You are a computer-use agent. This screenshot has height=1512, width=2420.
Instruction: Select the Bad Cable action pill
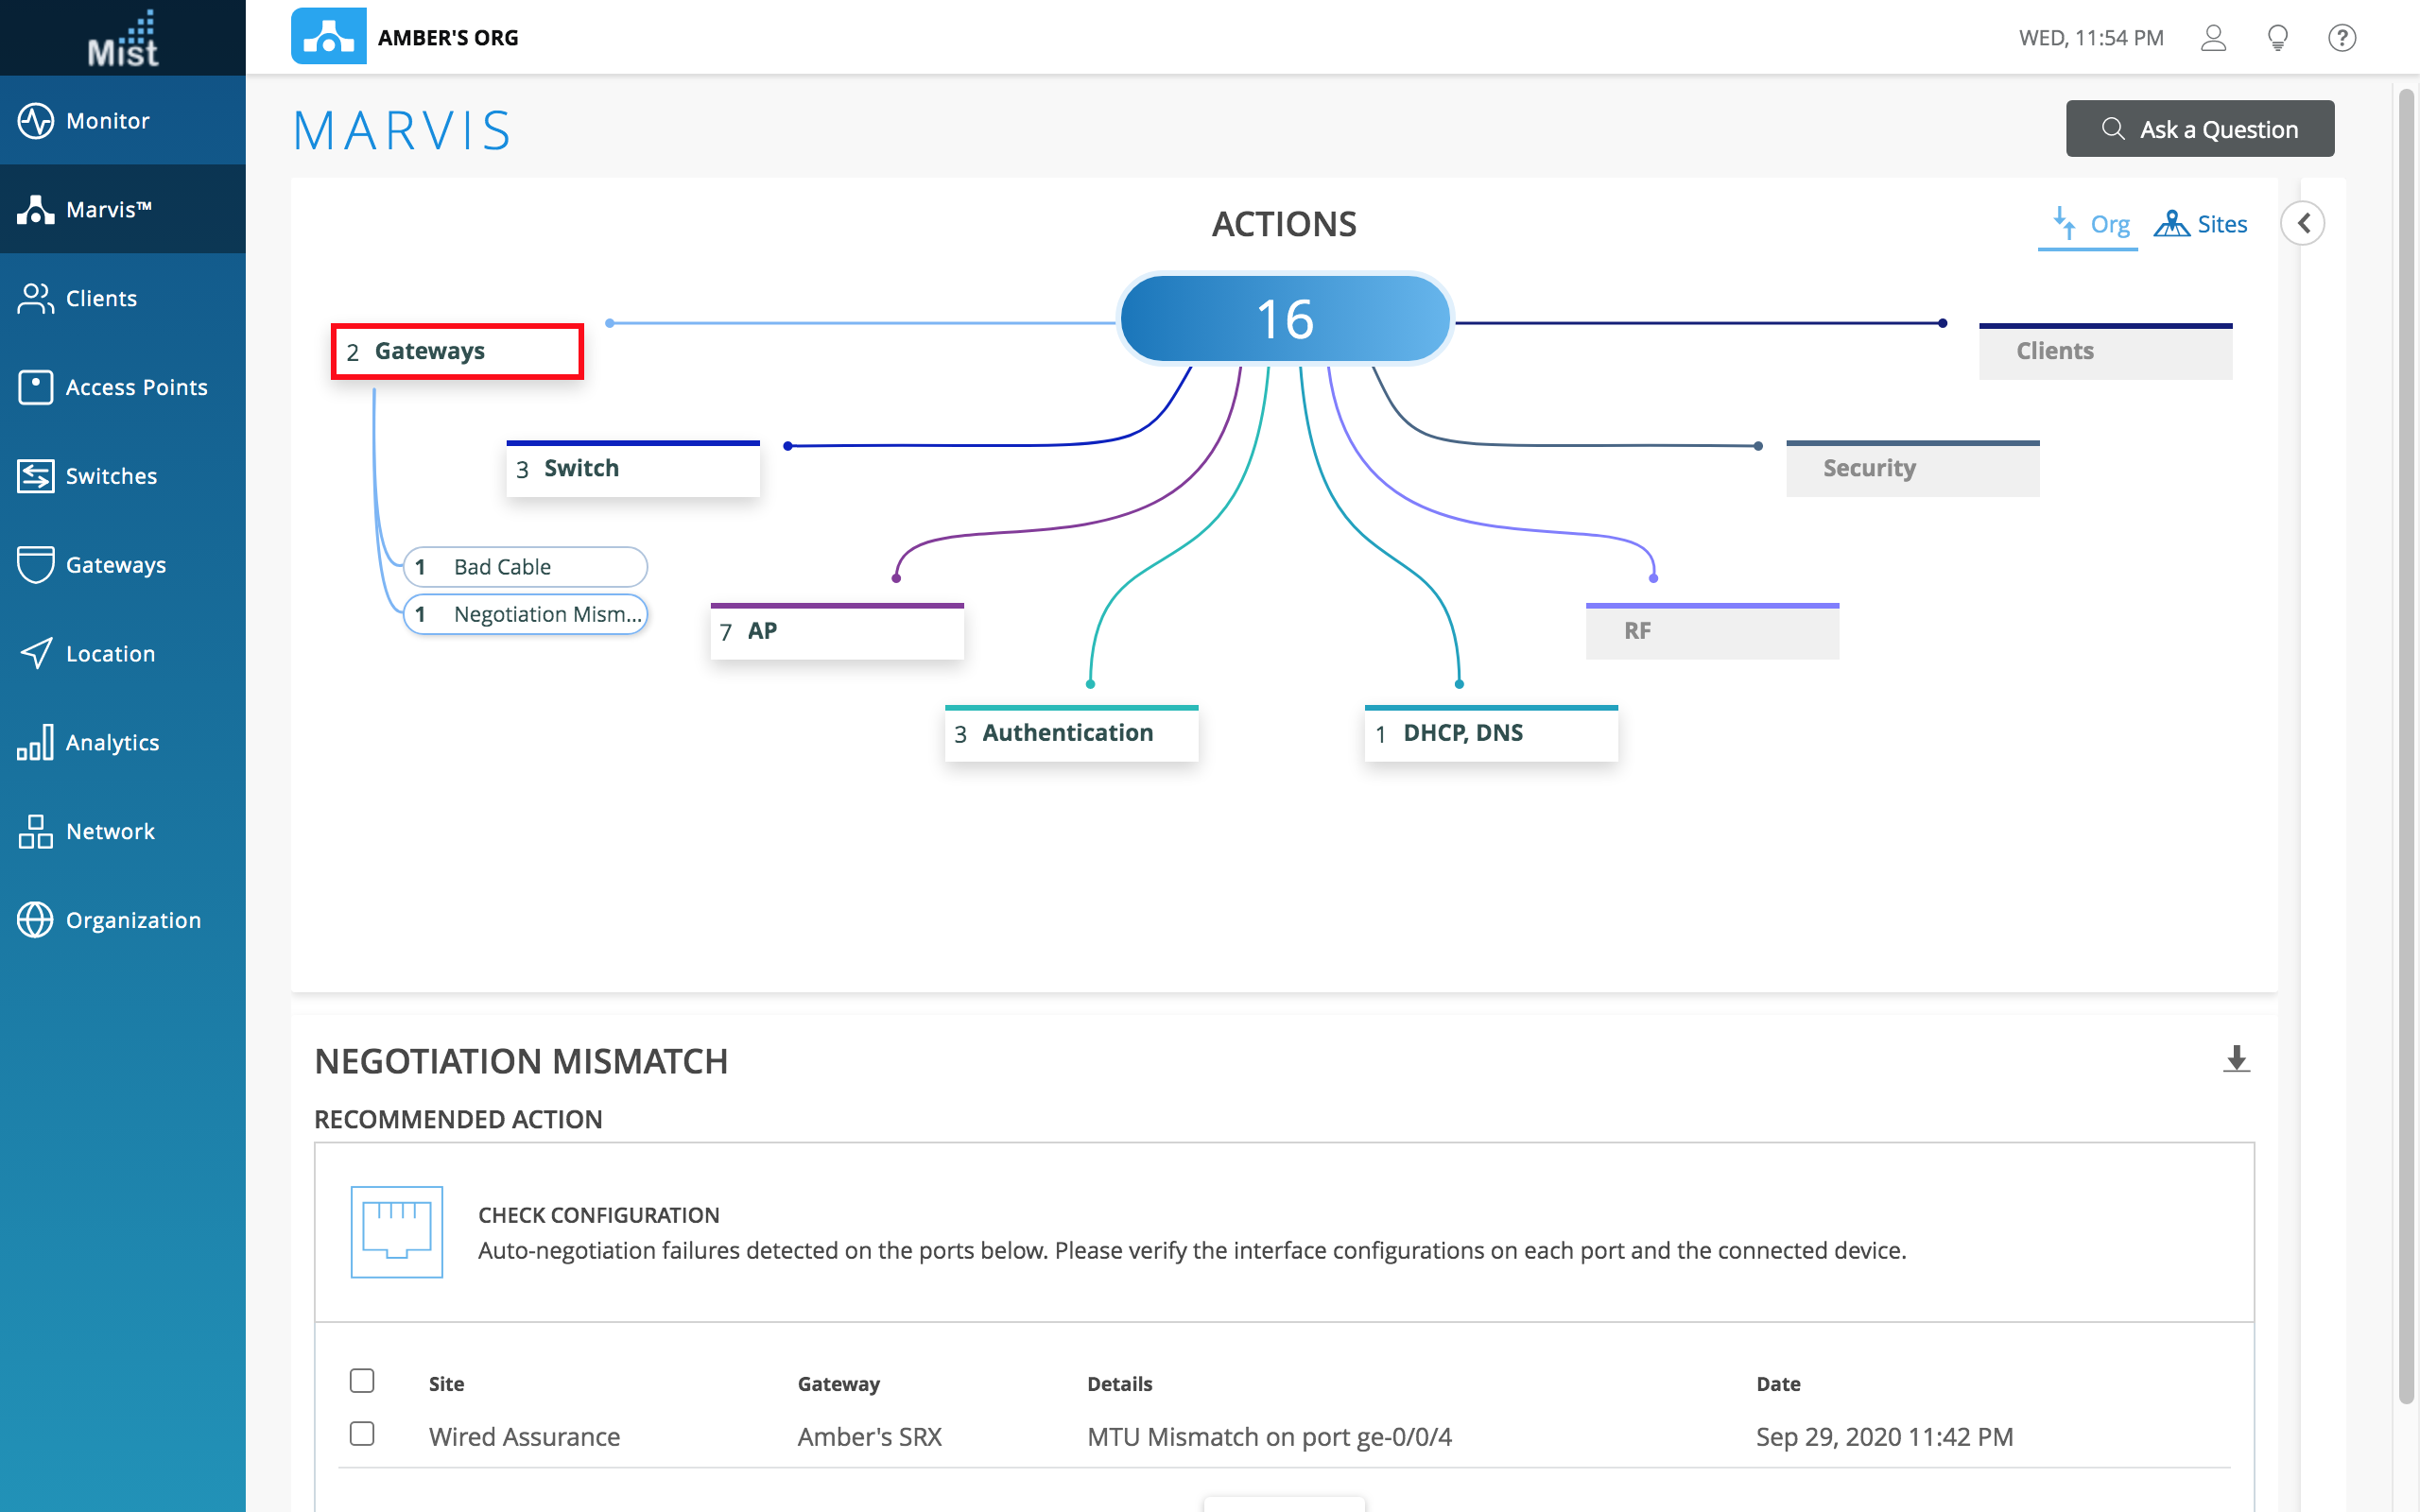click(x=525, y=567)
